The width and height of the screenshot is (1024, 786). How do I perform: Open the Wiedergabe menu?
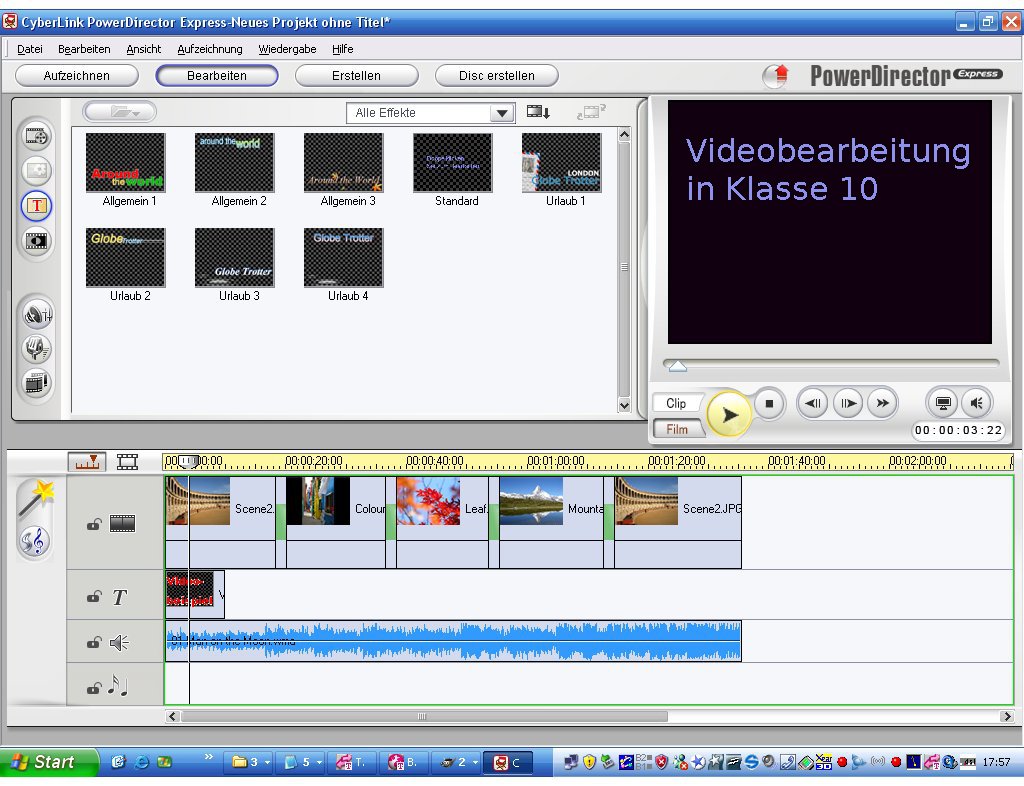point(287,49)
